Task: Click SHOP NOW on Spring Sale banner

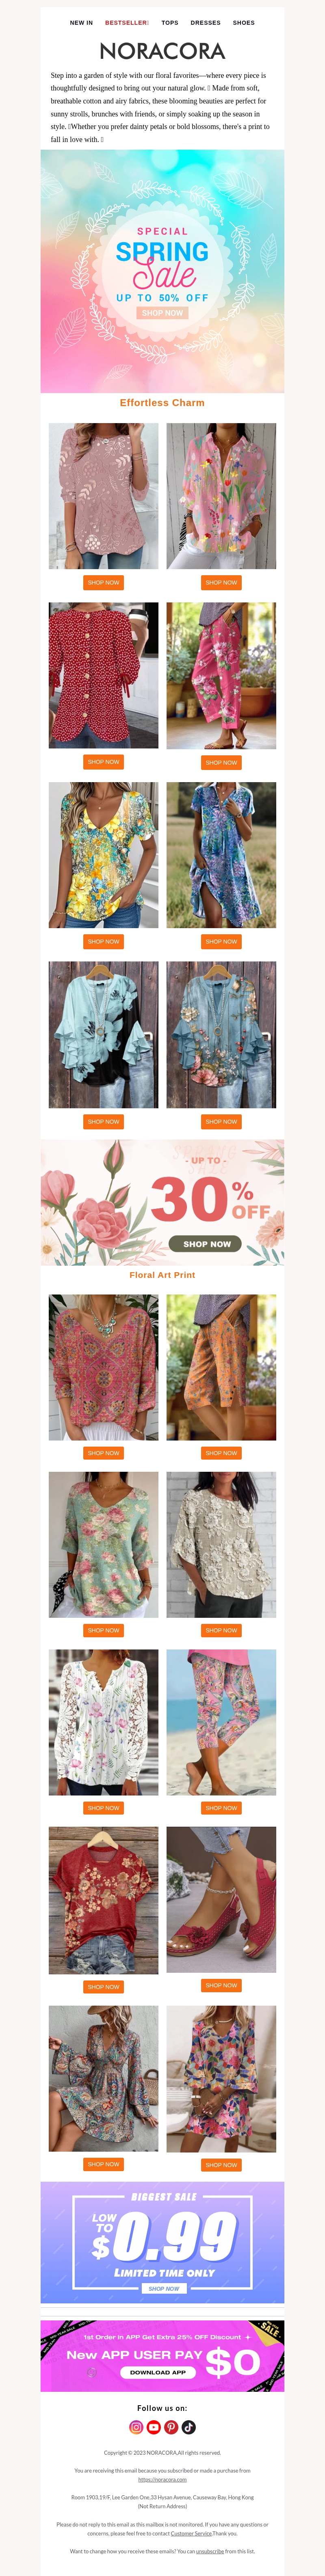Action: [162, 313]
